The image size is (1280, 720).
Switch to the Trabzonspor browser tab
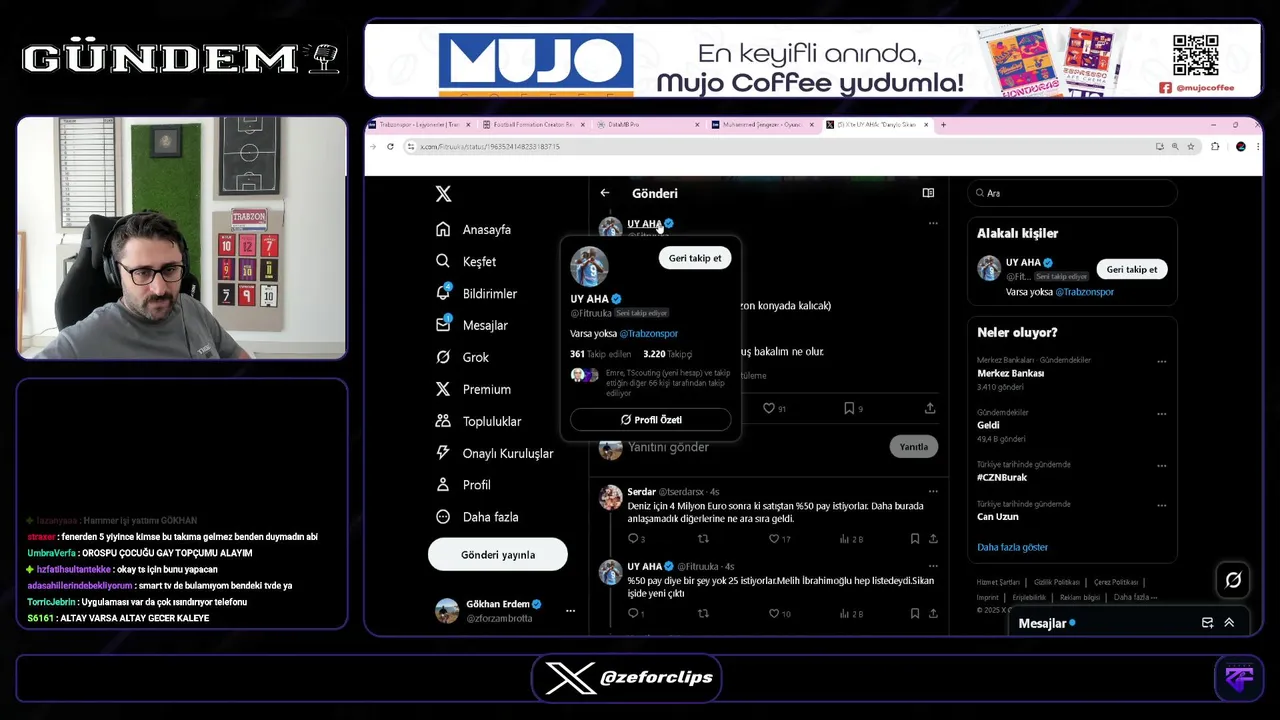419,125
